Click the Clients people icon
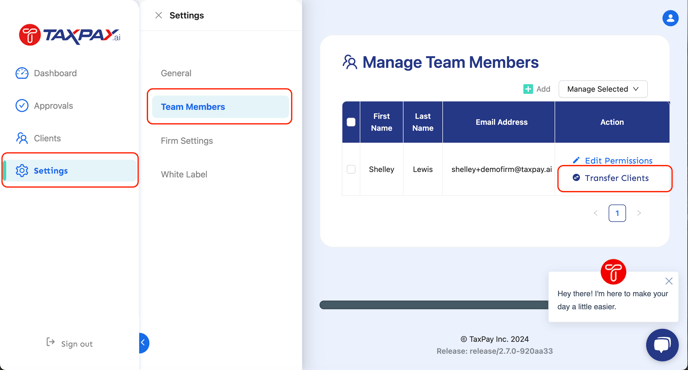Image resolution: width=688 pixels, height=370 pixels. click(22, 138)
